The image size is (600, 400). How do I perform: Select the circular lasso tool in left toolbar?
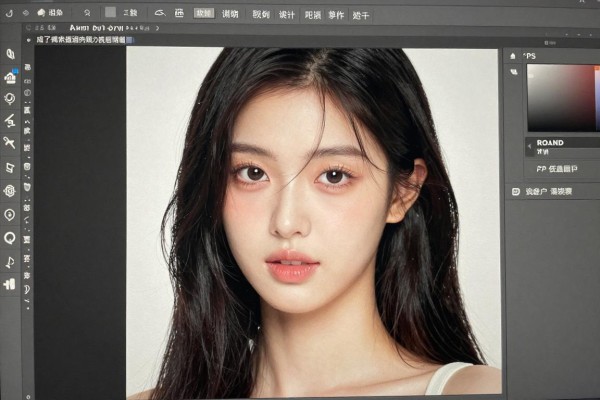(10, 99)
